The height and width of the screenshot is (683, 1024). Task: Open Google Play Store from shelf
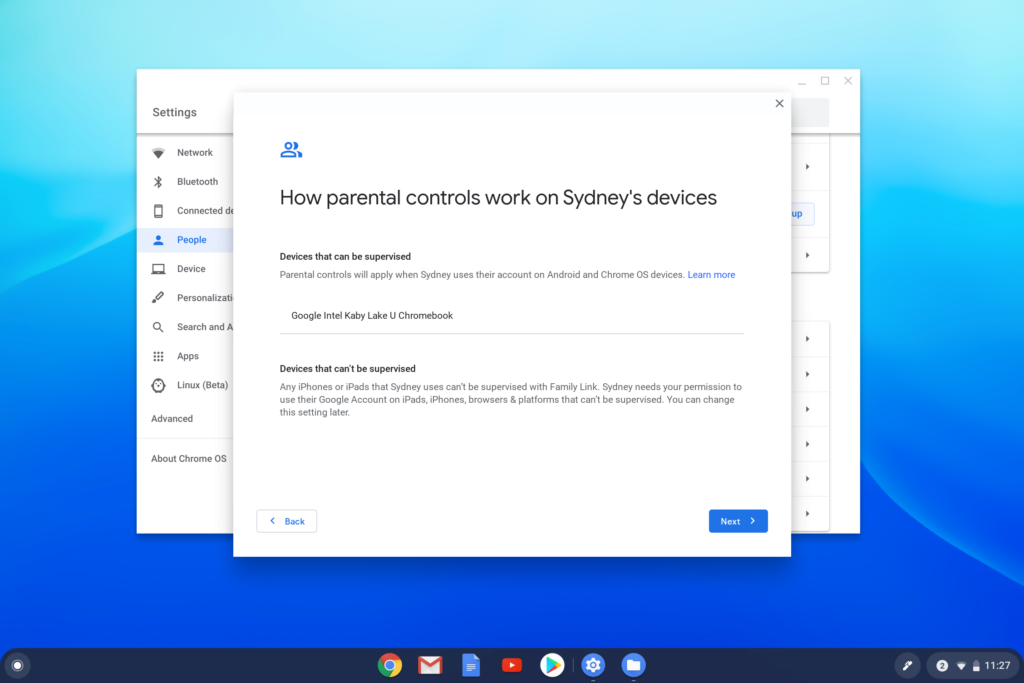552,665
